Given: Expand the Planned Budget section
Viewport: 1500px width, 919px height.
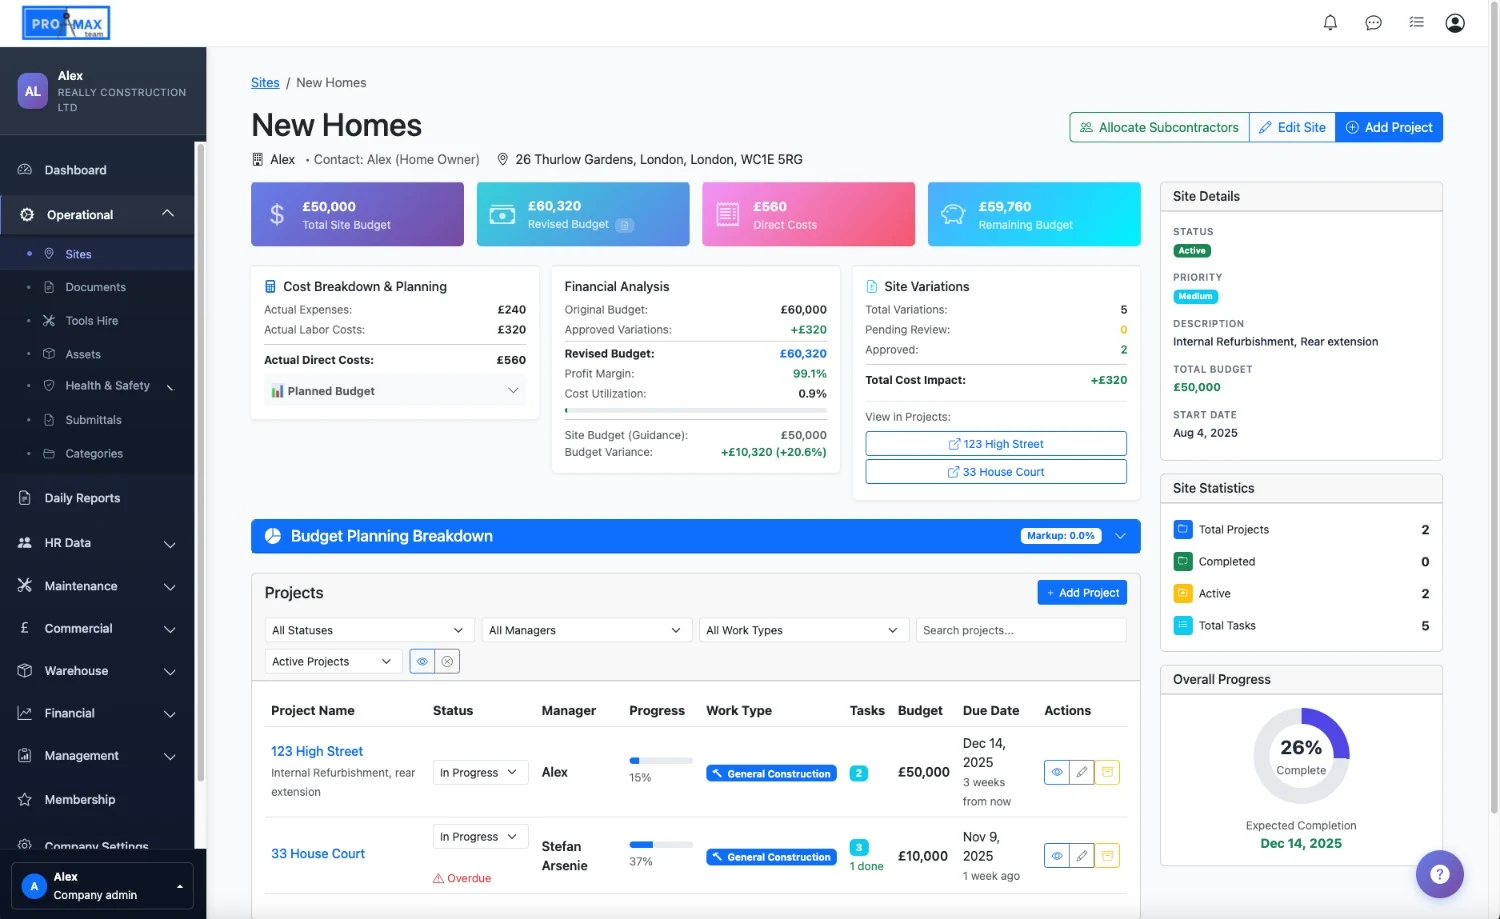Looking at the screenshot, I should coord(395,391).
